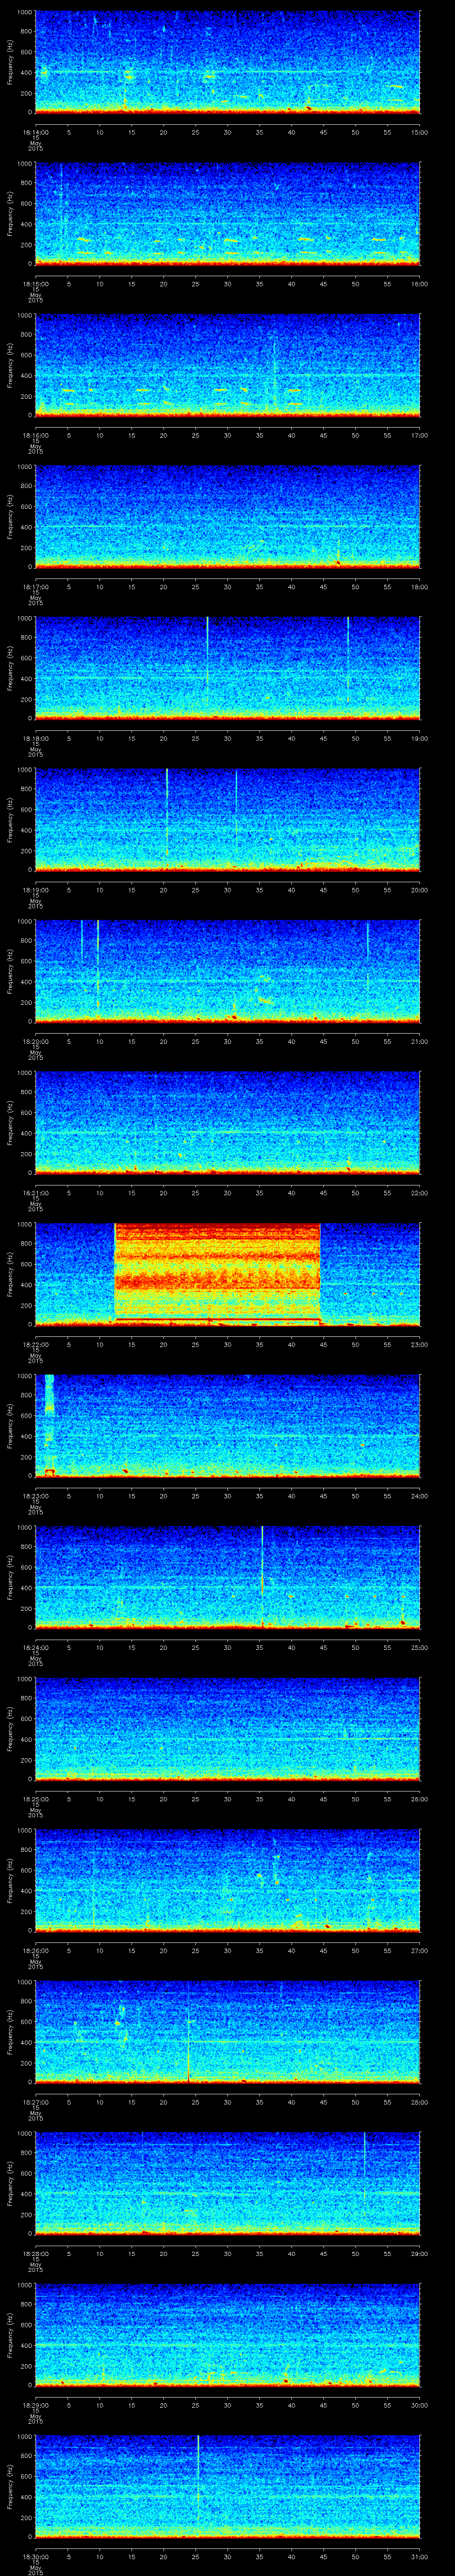Pick the spectrogram panel starting at 18:21:00

228,1122
